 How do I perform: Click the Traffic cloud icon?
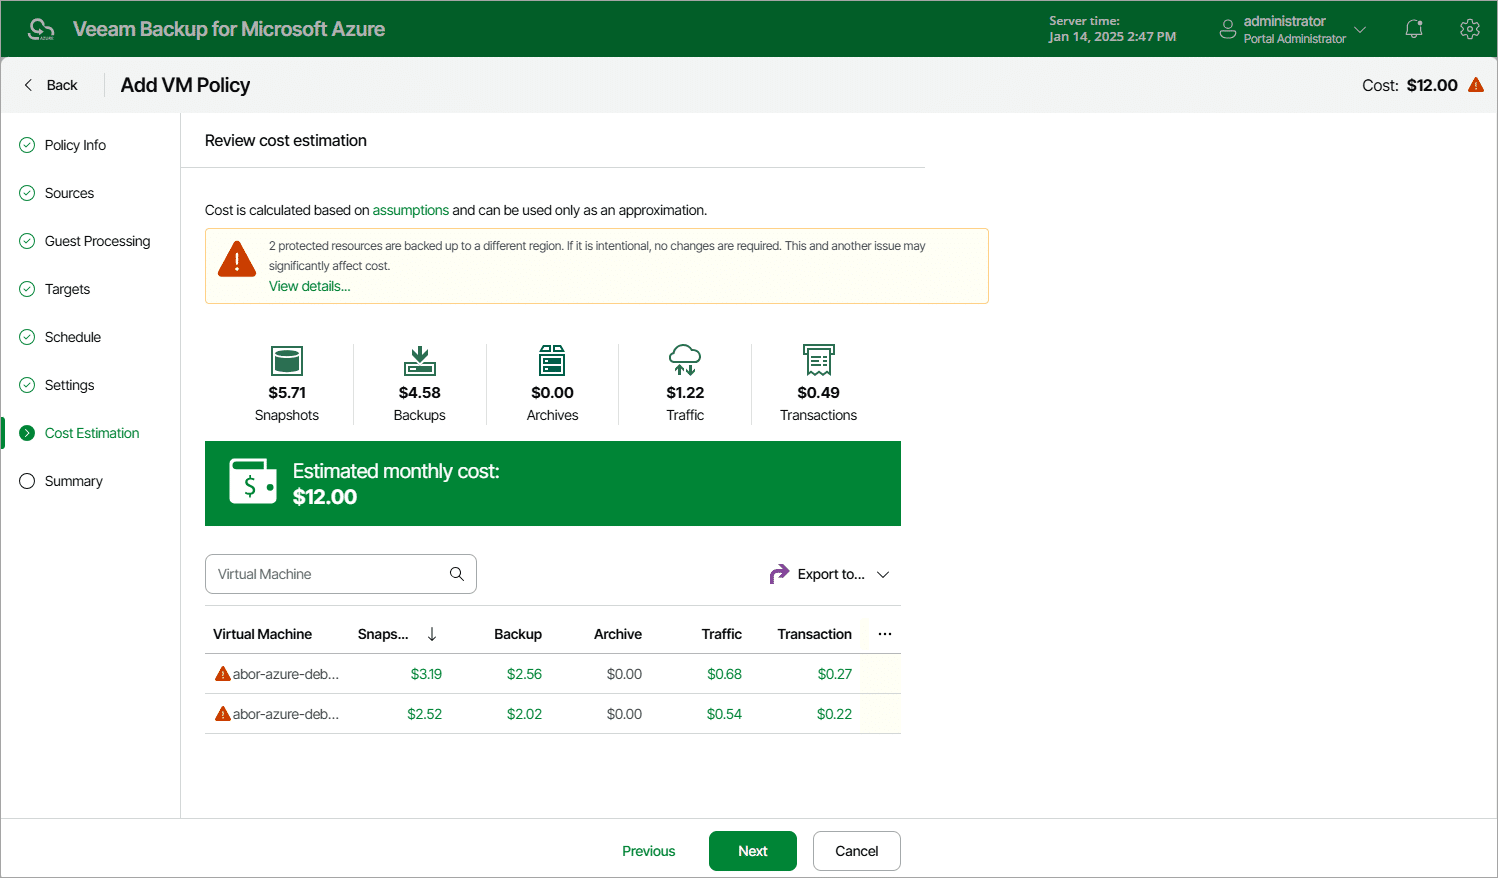[685, 359]
